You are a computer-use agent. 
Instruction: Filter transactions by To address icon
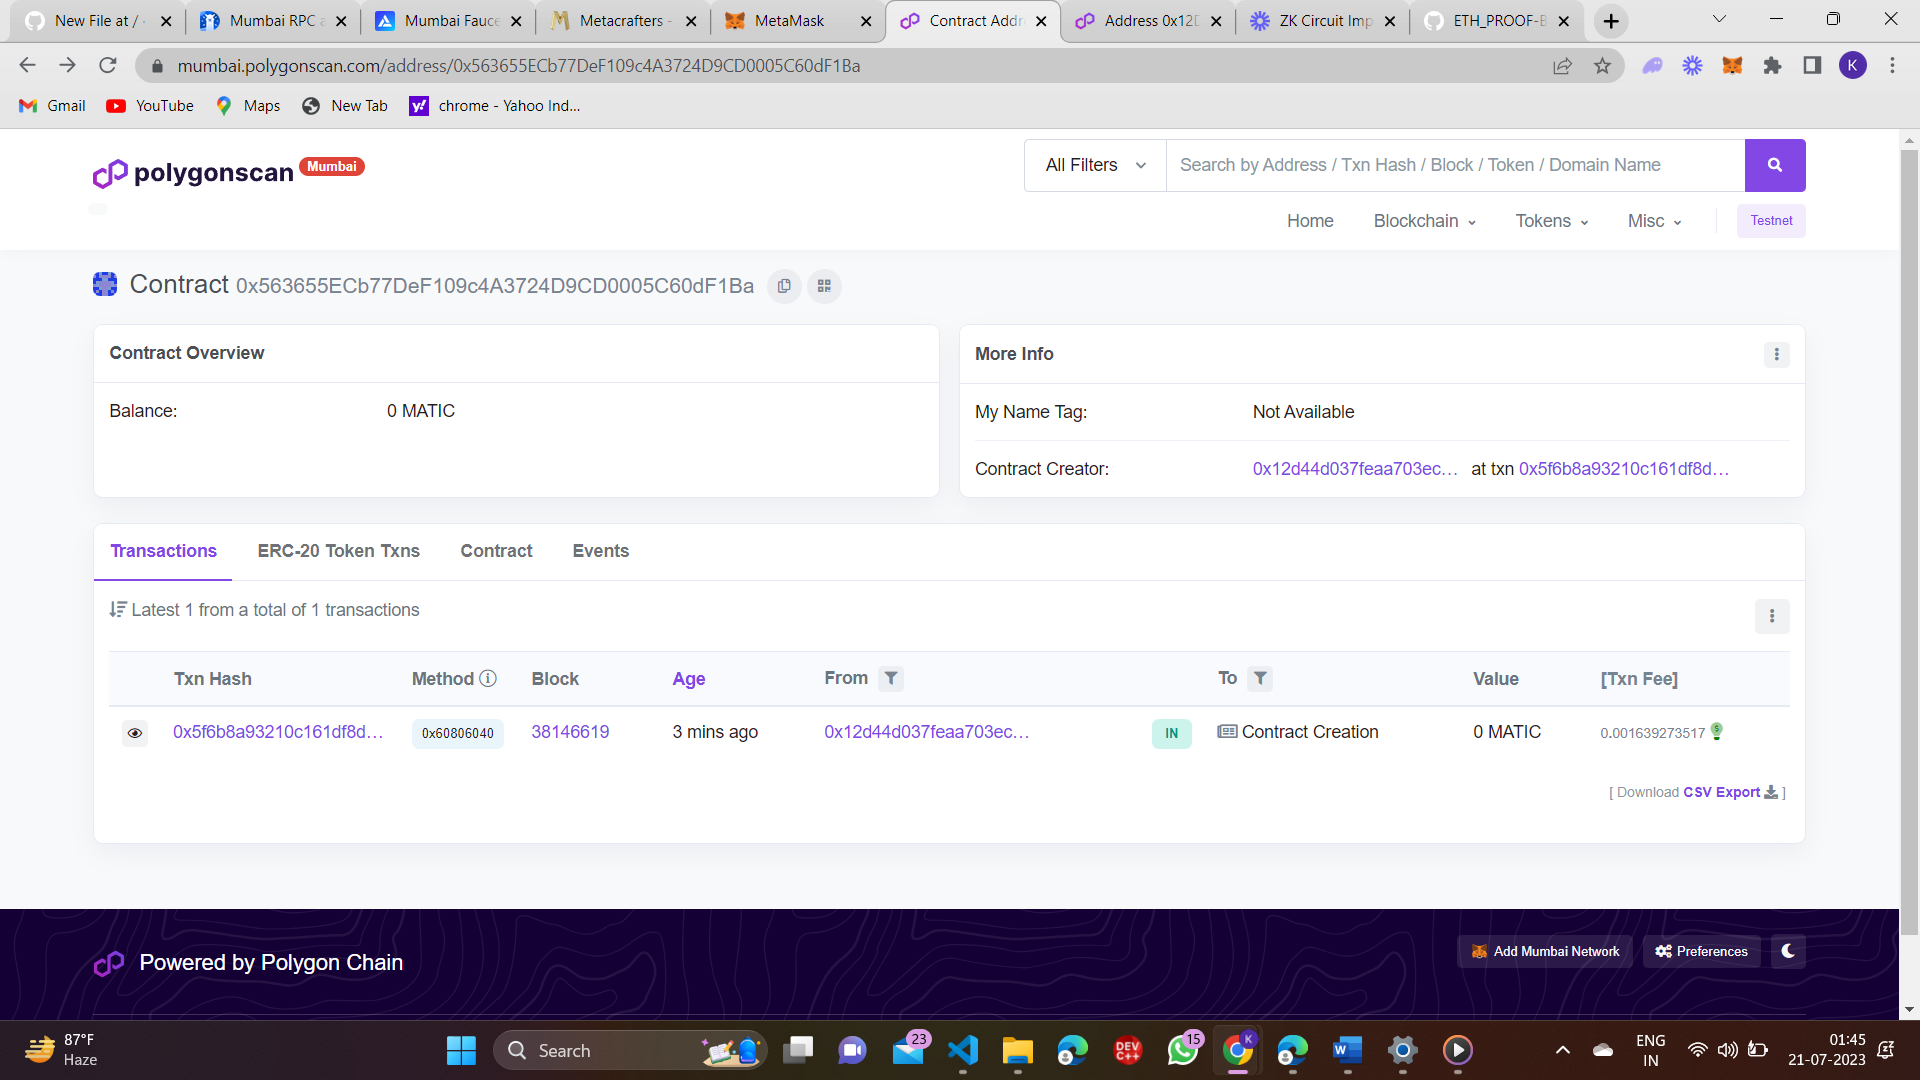click(x=1260, y=679)
